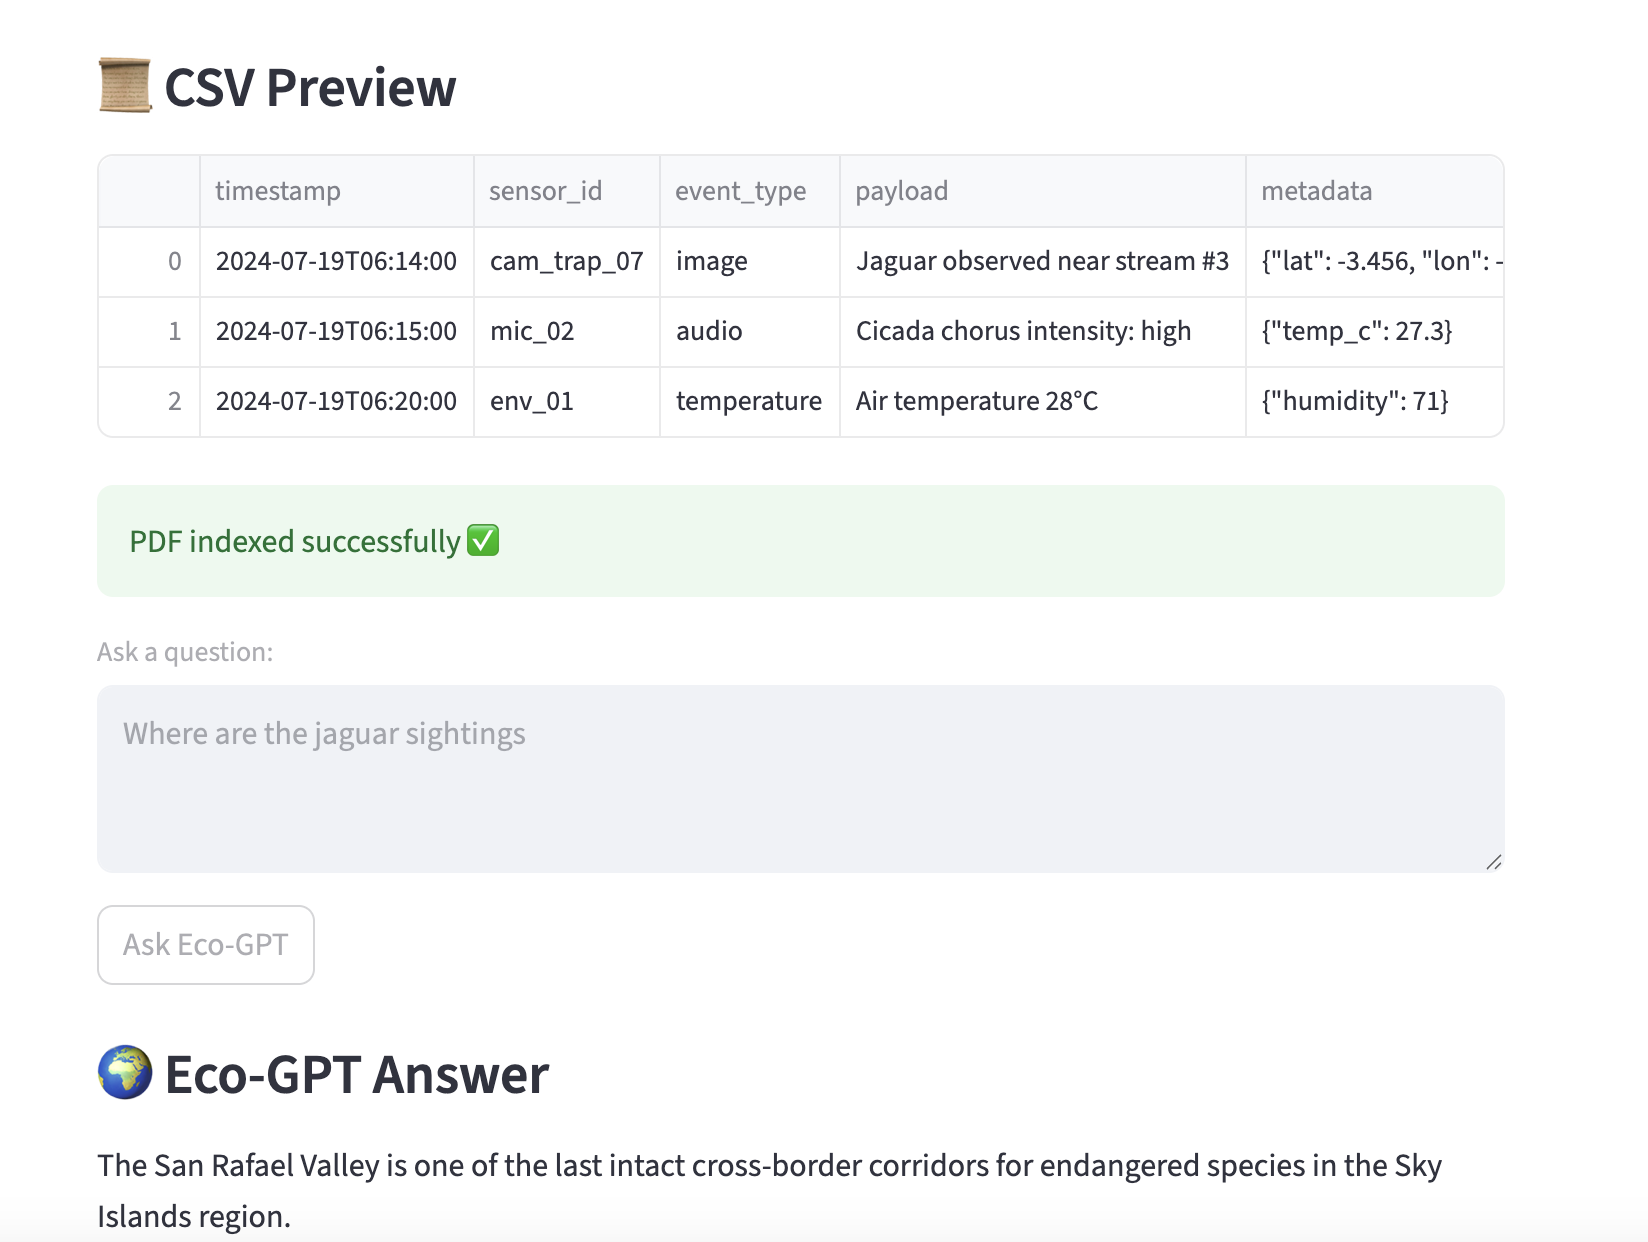Select the Eco-GPT Answer heading
Screen dimensions: 1648x1242
click(x=356, y=1074)
